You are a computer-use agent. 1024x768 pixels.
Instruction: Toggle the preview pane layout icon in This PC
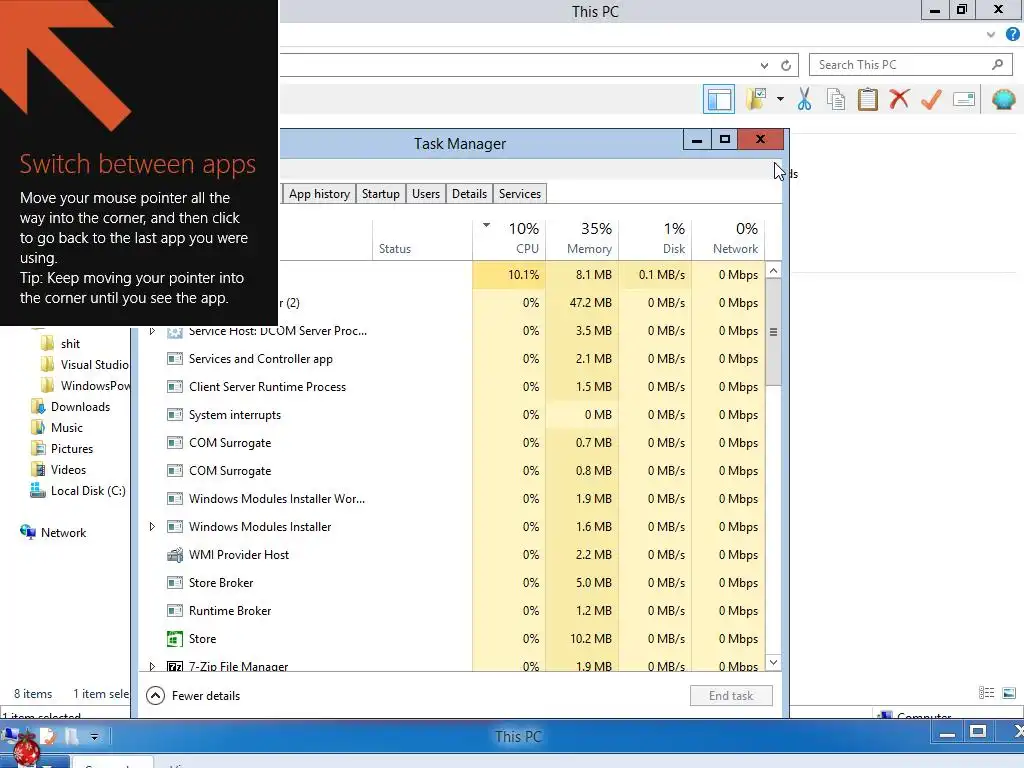click(x=718, y=100)
